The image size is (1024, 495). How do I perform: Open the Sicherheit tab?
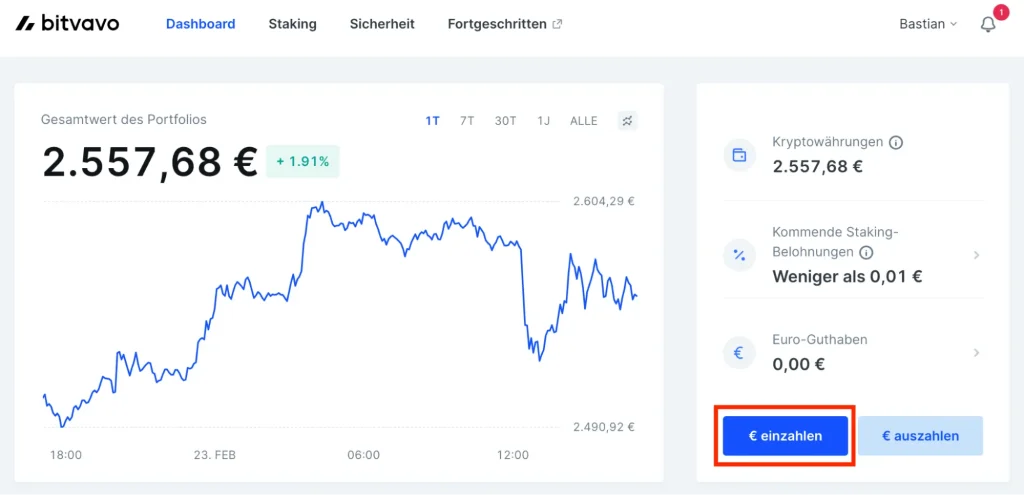tap(382, 24)
